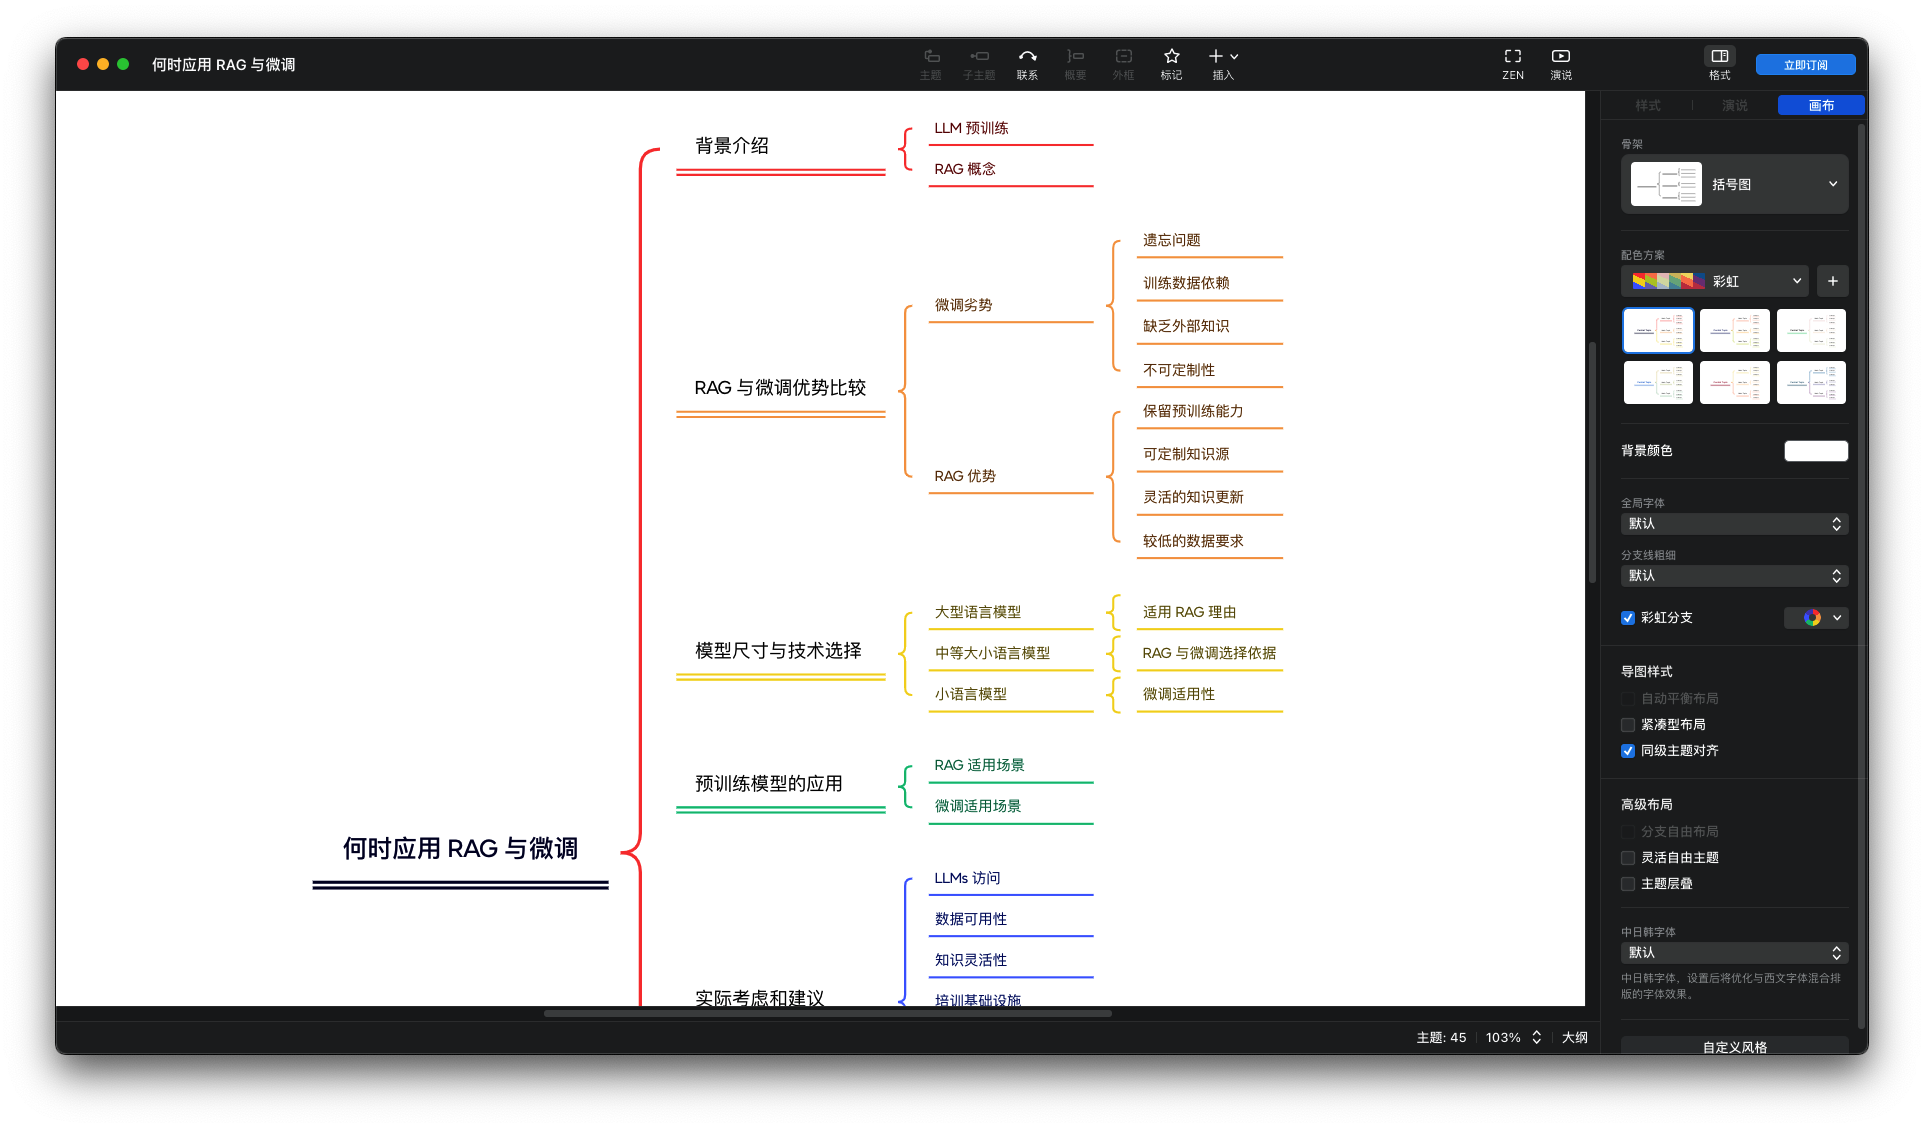Open the 大纲 outline view
The width and height of the screenshot is (1924, 1128).
coord(1574,1037)
